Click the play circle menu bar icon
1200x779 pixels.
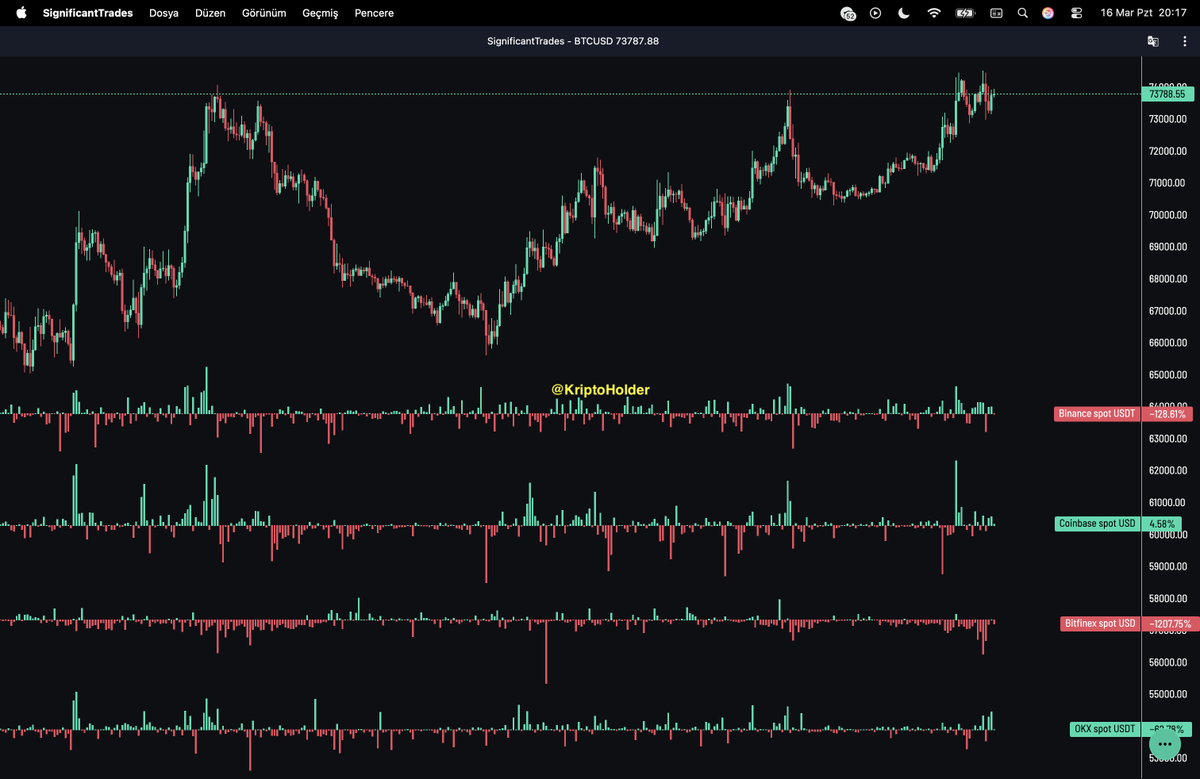point(876,13)
